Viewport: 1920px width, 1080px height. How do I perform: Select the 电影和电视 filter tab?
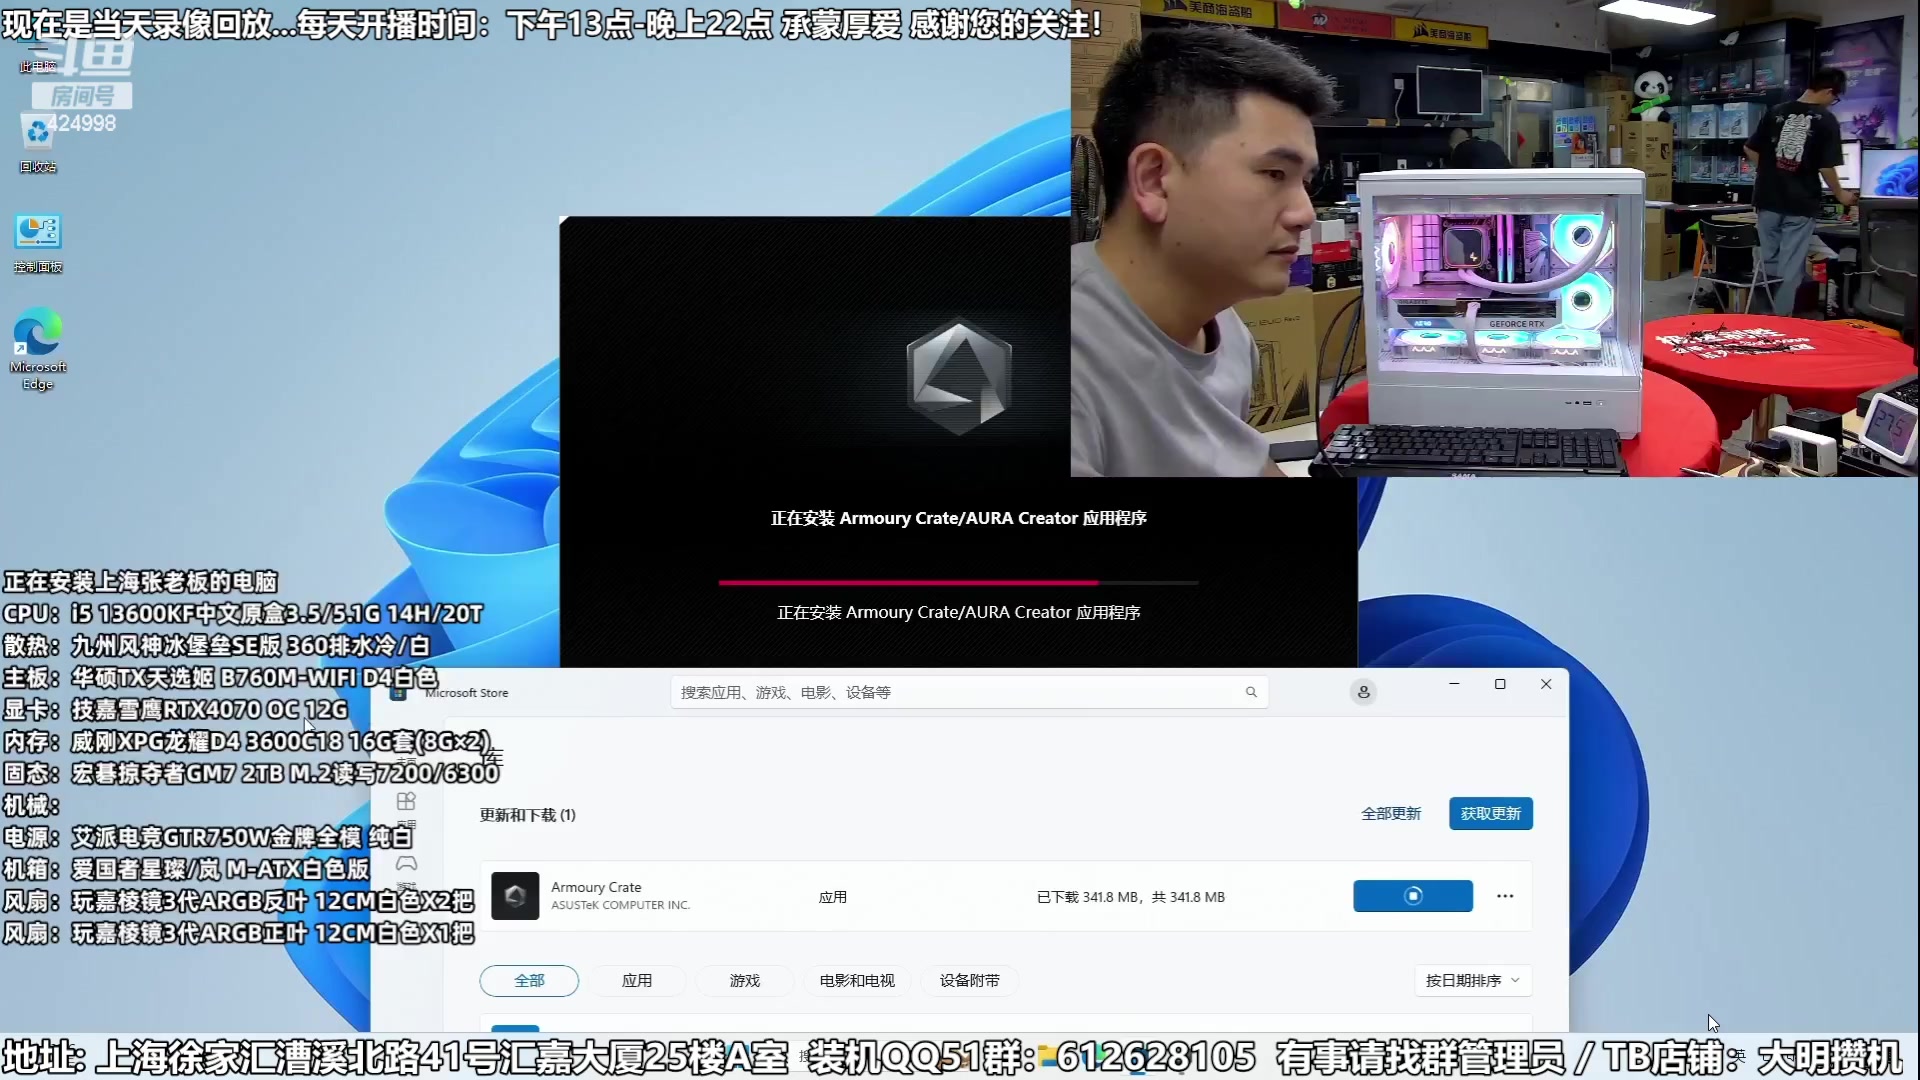pos(857,981)
